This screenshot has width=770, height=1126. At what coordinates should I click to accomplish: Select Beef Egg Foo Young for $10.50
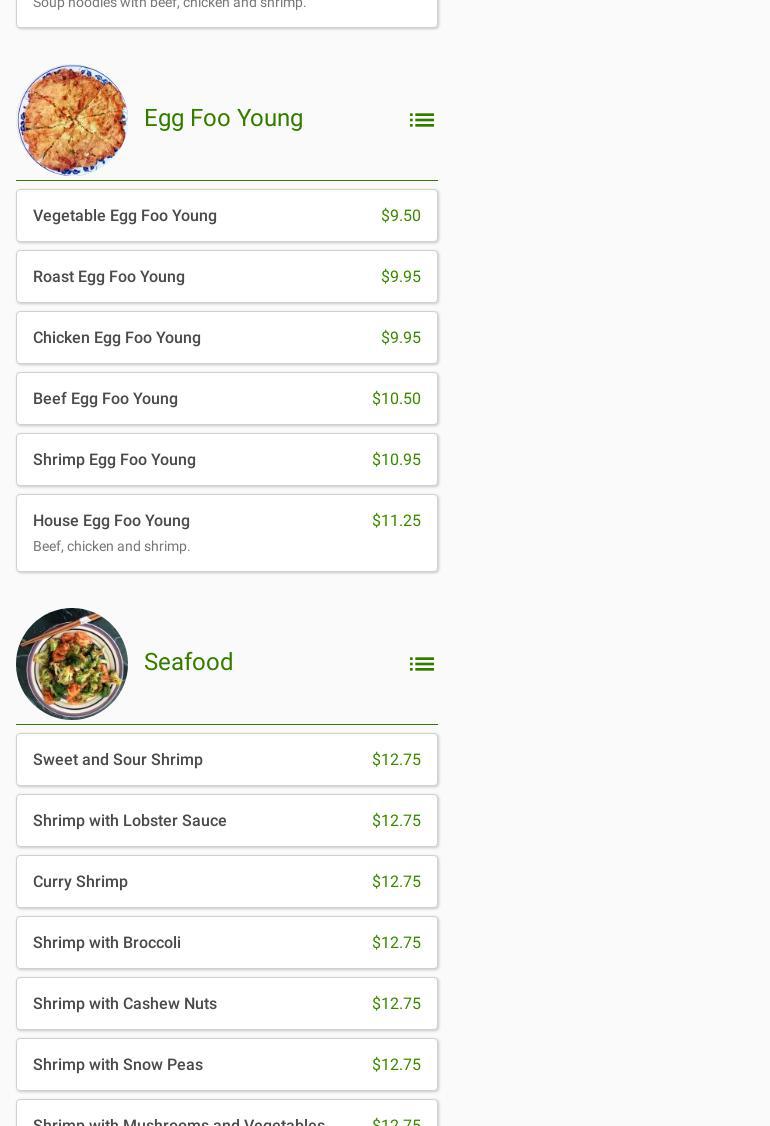point(226,399)
